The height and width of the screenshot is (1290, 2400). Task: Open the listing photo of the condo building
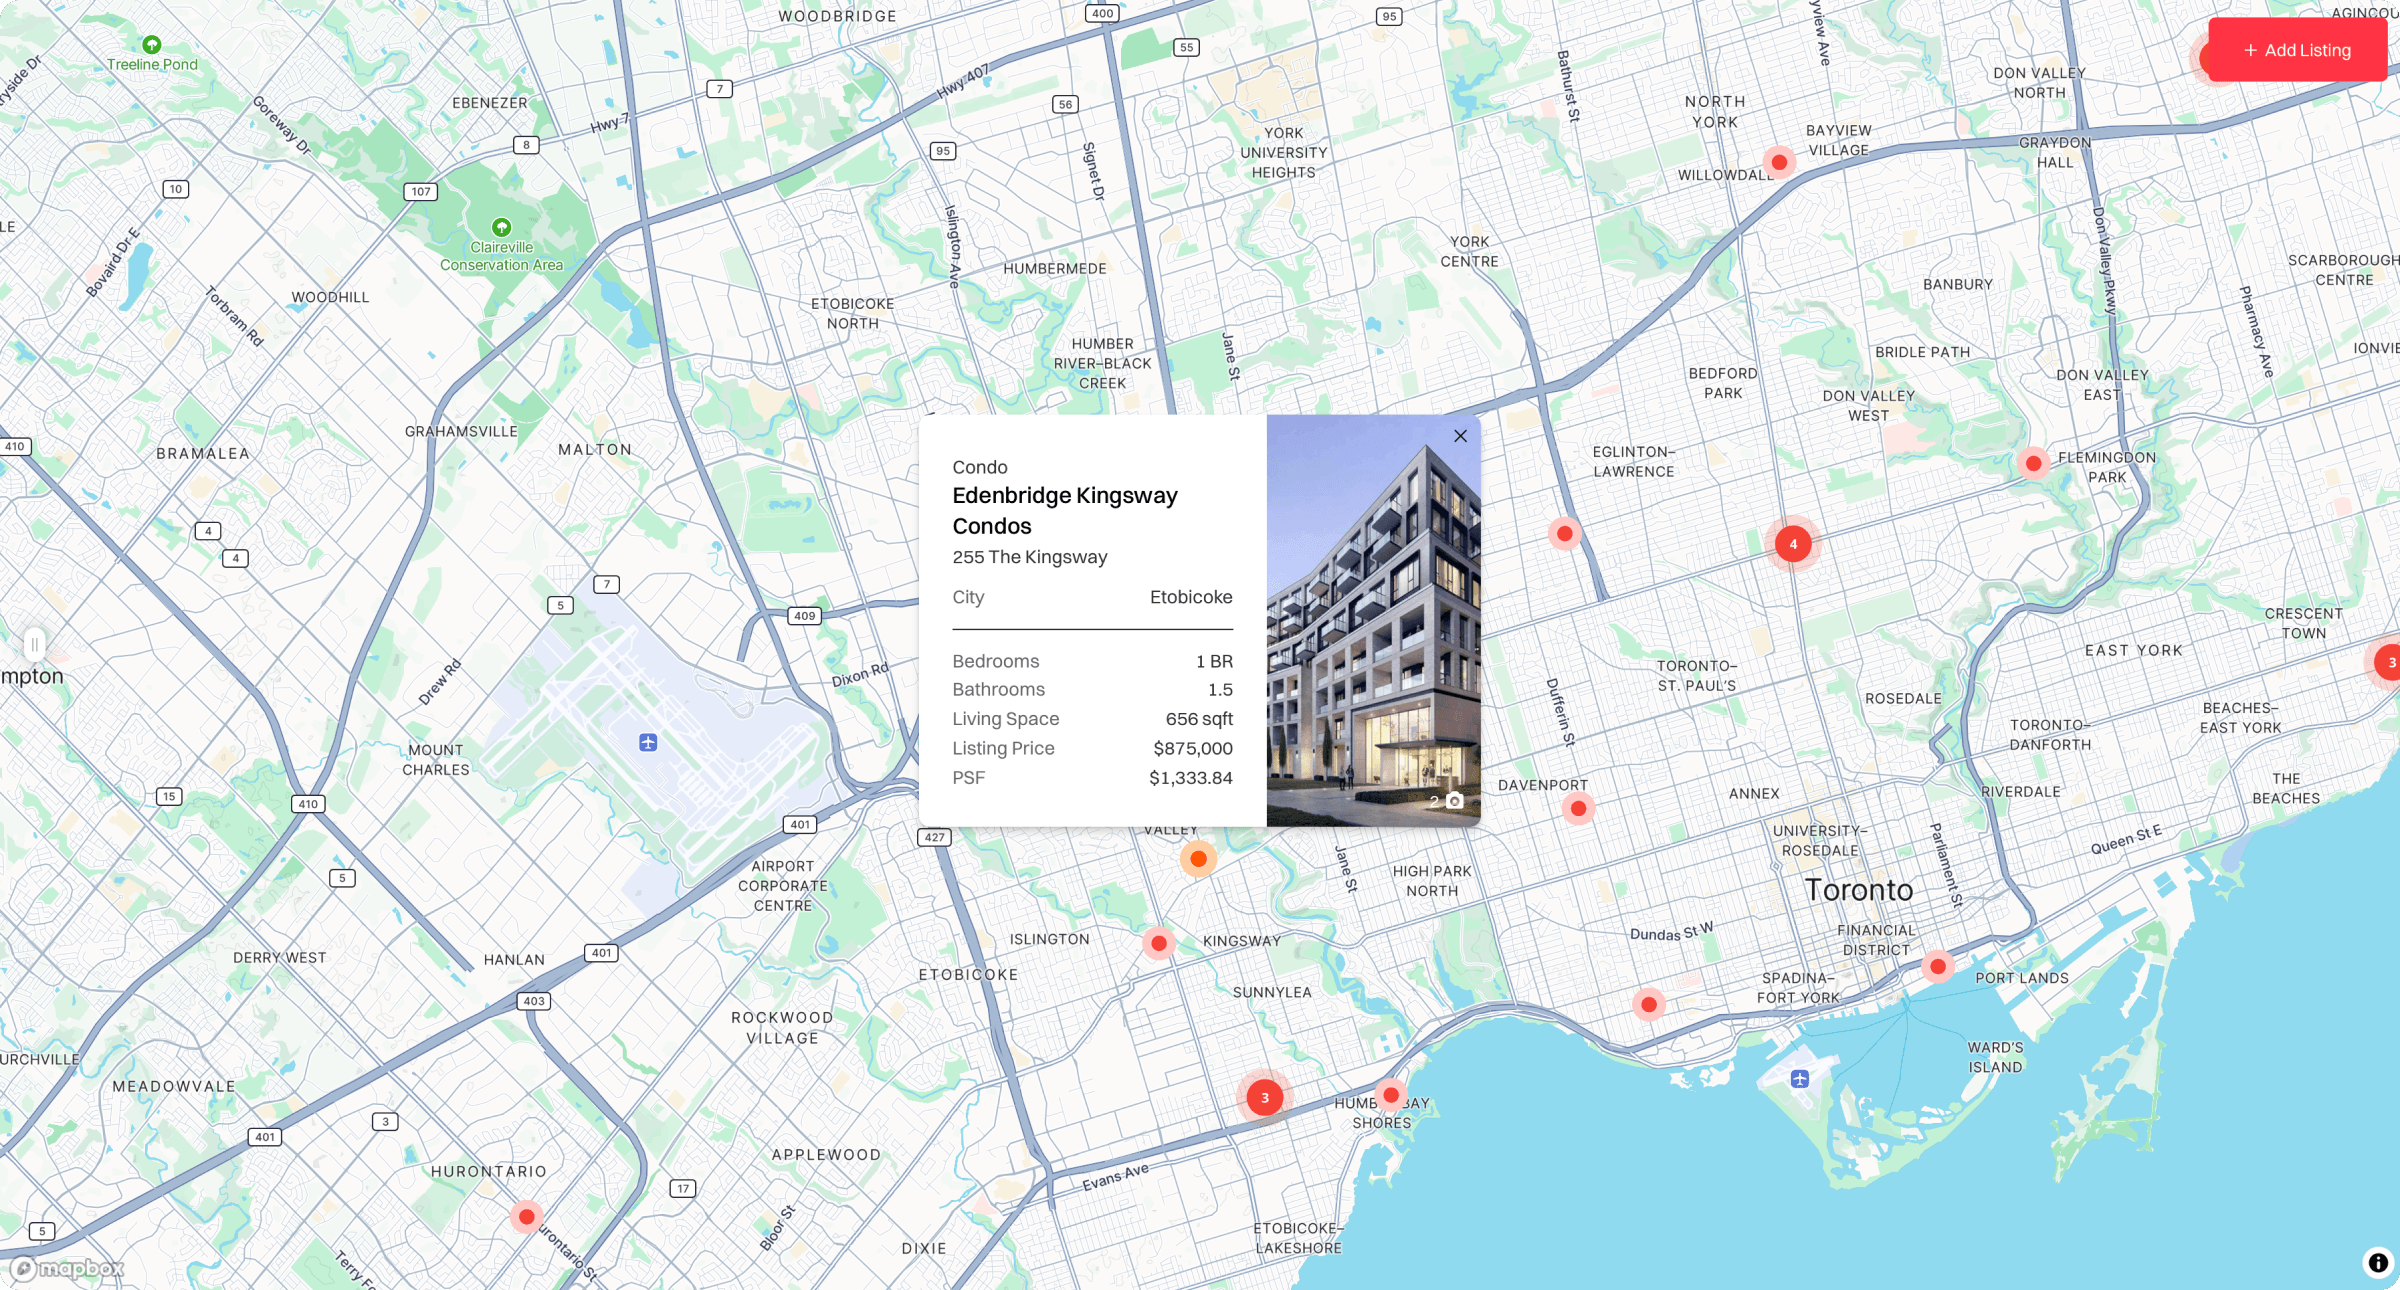[x=1373, y=620]
